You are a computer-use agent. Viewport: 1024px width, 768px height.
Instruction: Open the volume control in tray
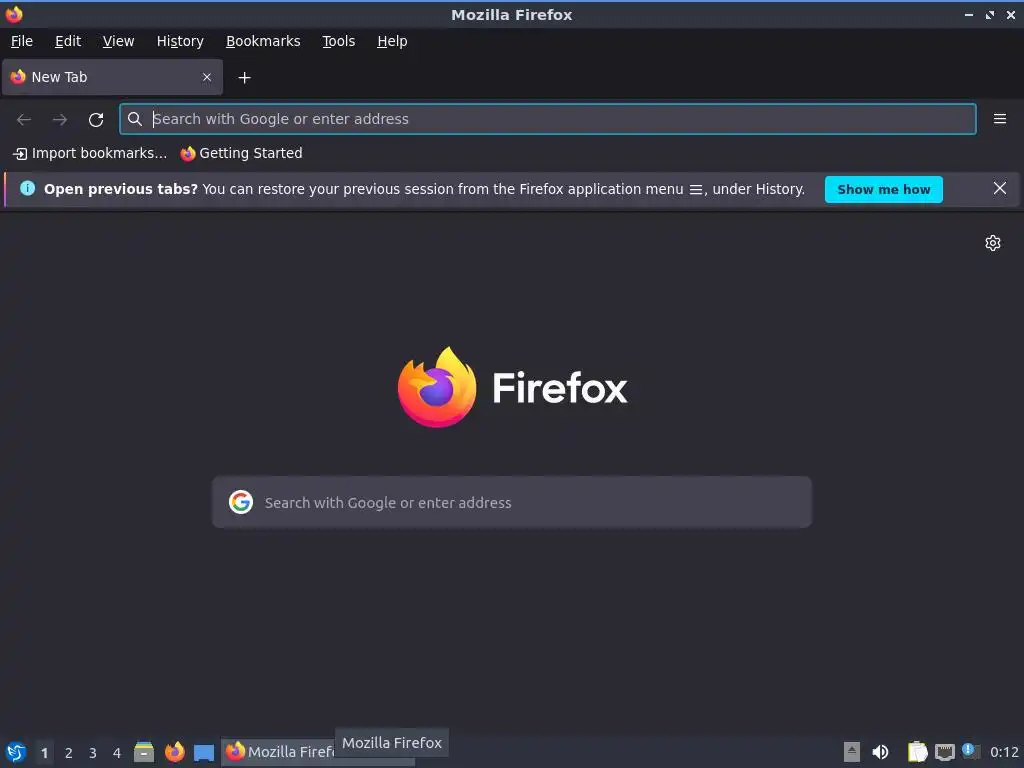click(x=880, y=752)
